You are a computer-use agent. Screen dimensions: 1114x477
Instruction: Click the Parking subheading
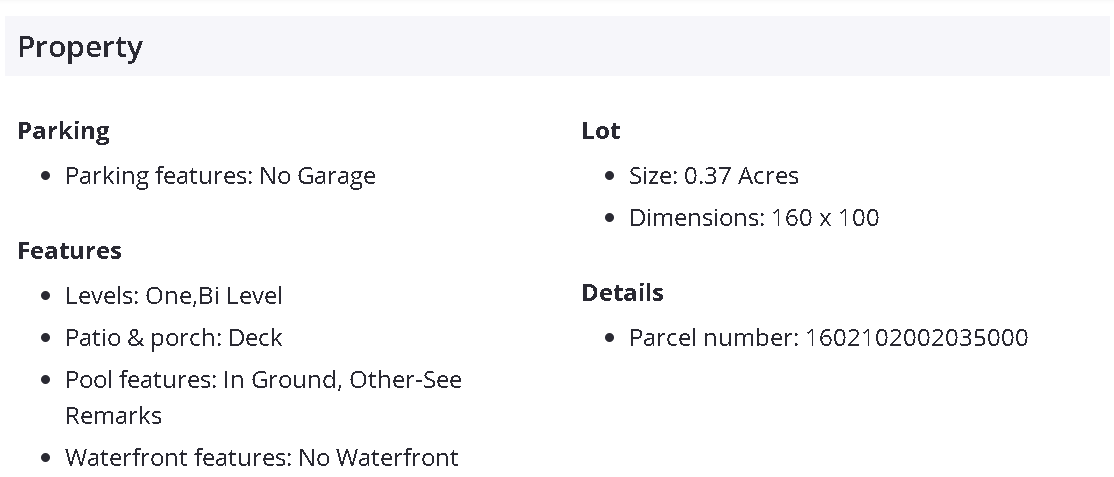tap(63, 131)
